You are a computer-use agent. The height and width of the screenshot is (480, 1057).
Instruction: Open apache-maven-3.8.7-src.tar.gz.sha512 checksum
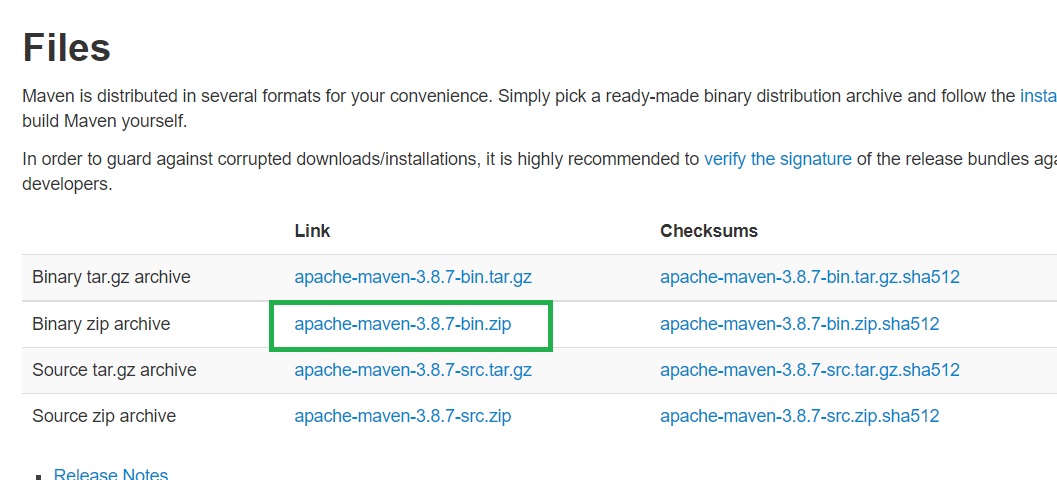[x=810, y=370]
